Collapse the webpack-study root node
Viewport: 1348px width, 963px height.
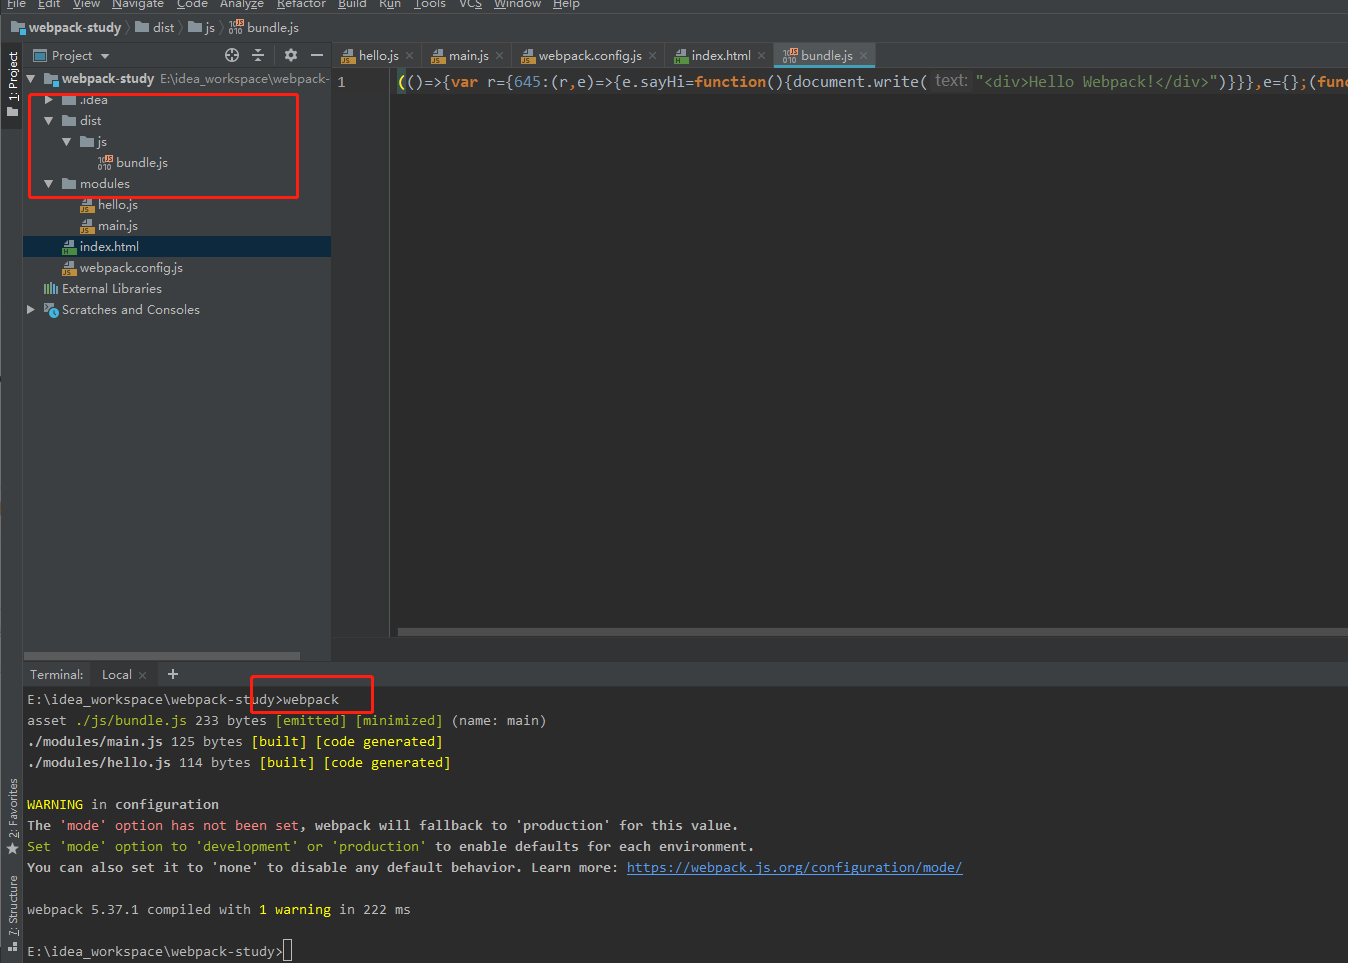pos(30,79)
